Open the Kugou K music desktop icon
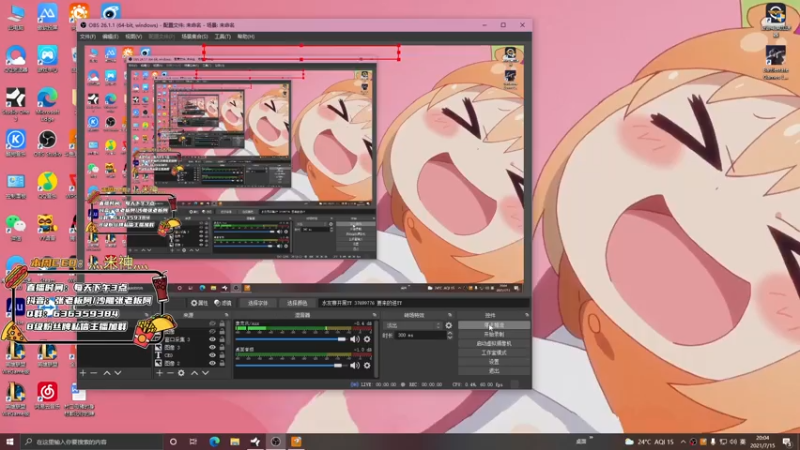Screen dimensions: 800x450 pyautogui.click(x=16, y=143)
